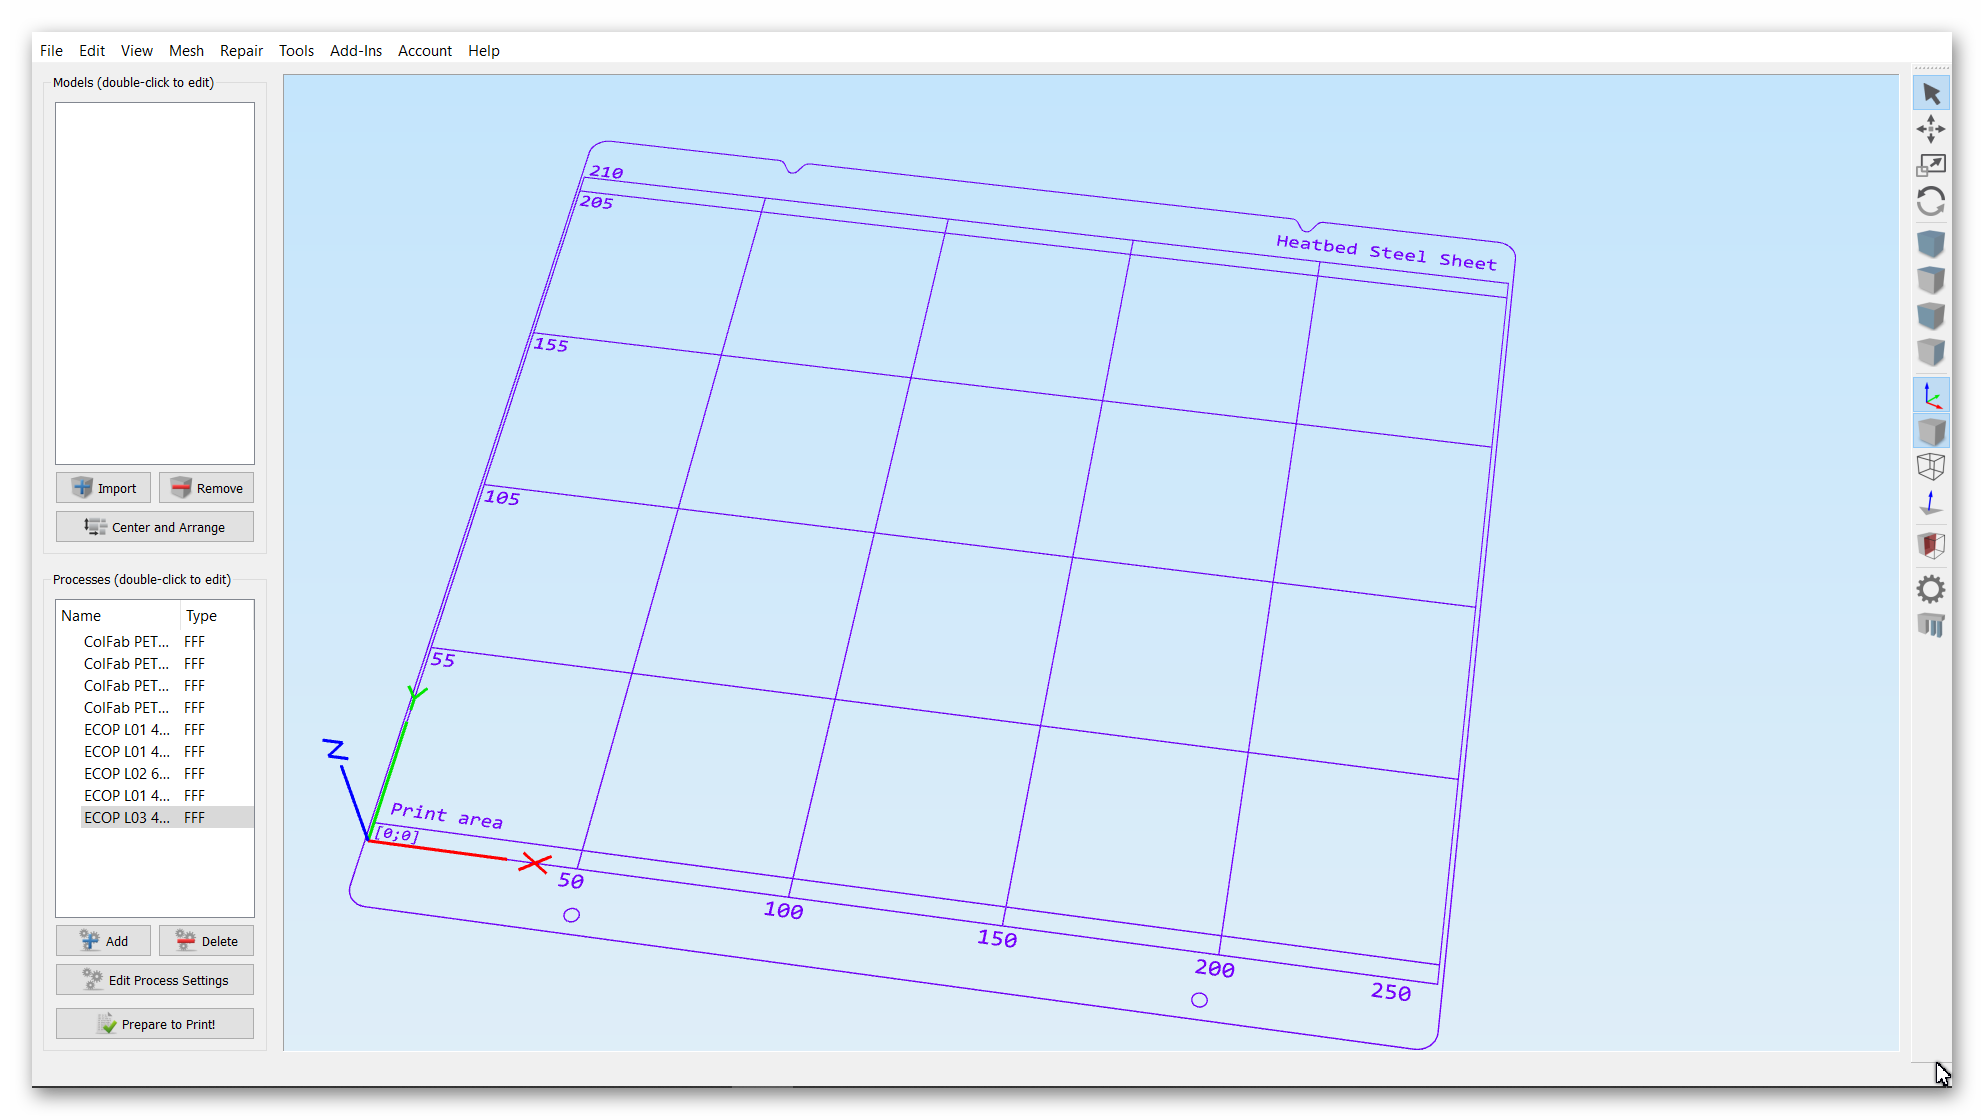
Task: Toggle coordinate axes display
Action: click(1931, 395)
